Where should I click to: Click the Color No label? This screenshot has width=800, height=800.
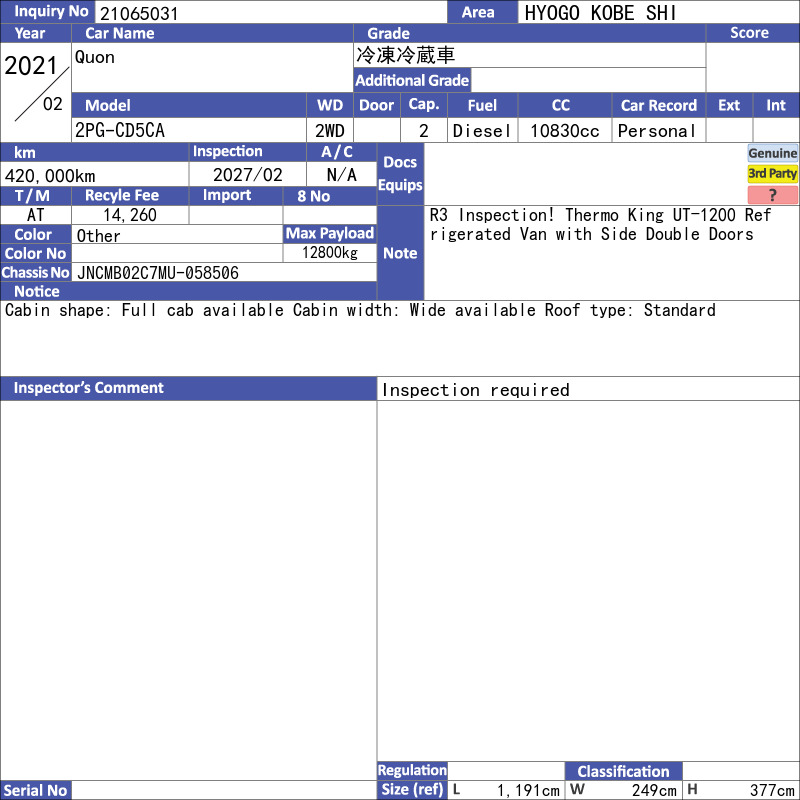(x=36, y=254)
